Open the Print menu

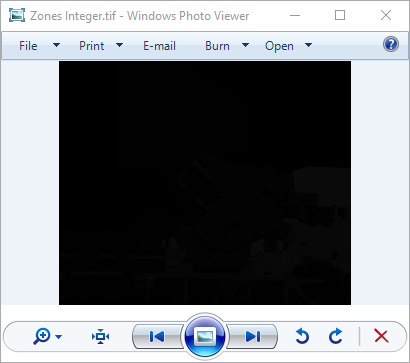click(91, 46)
